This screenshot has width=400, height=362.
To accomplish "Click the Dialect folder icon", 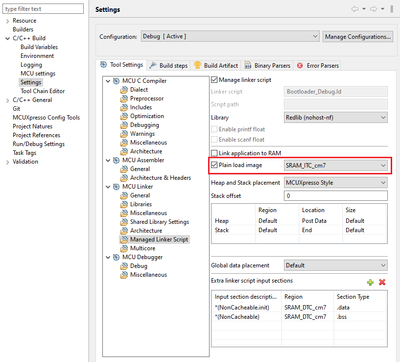I will [x=124, y=90].
